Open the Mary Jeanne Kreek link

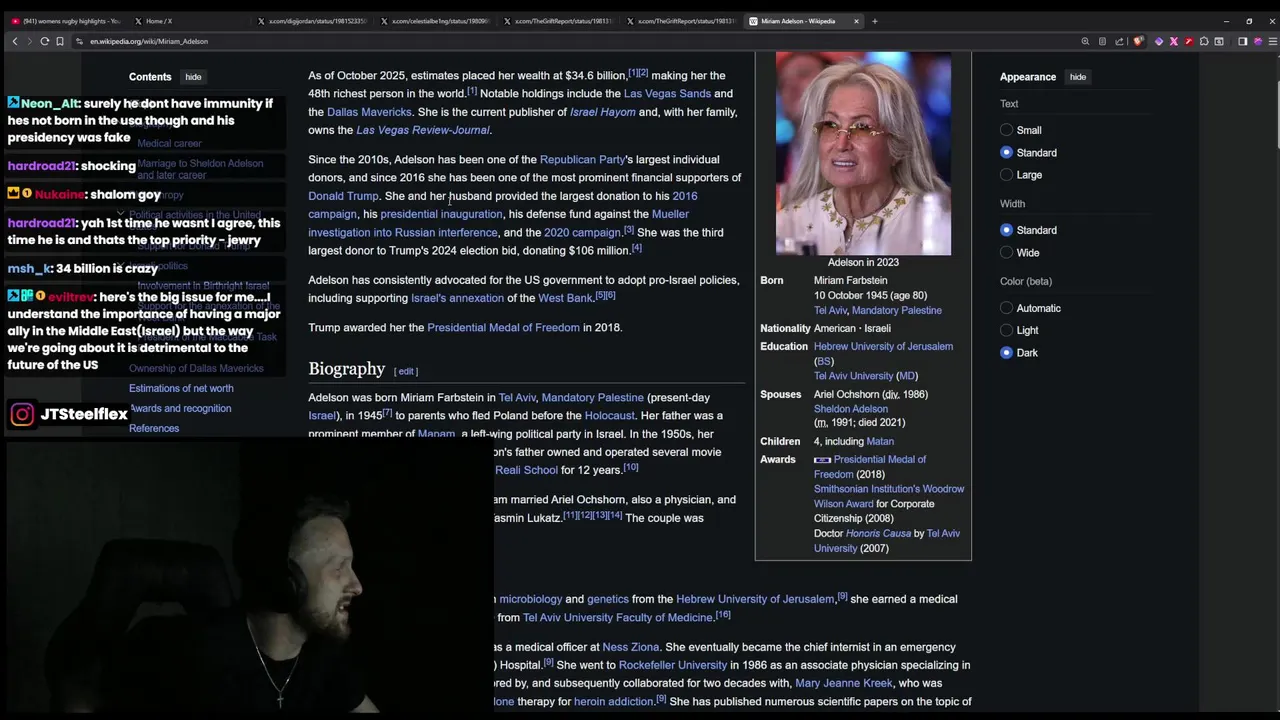[843, 683]
